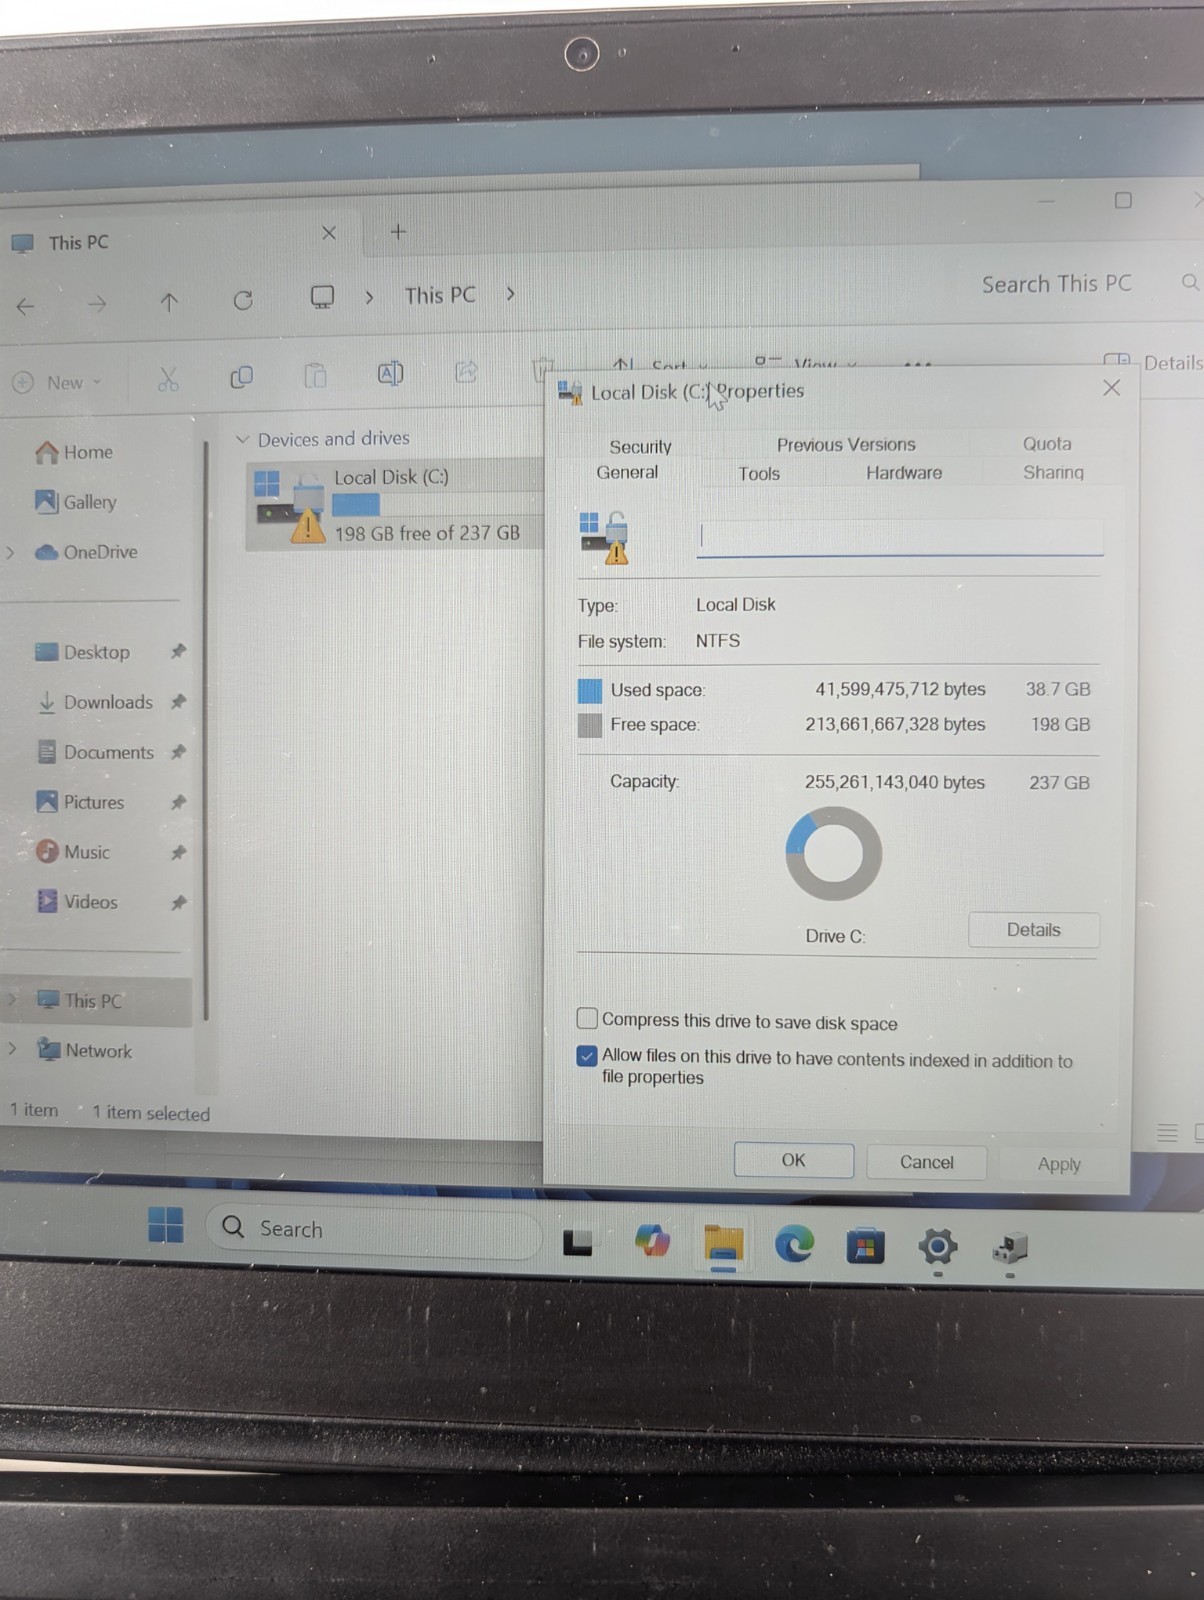Click the disk usage donut chart
This screenshot has height=1600, width=1204.
[833, 854]
